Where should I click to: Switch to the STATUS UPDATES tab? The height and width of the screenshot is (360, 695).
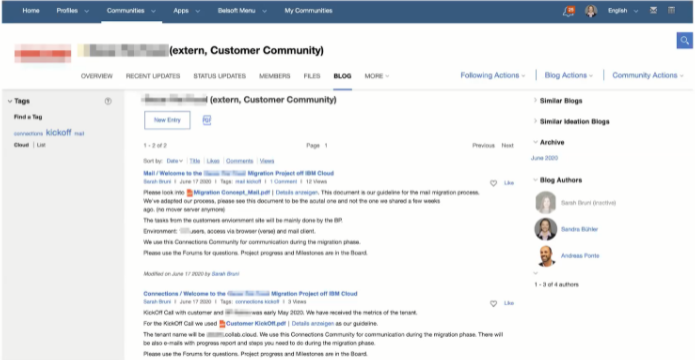click(x=219, y=76)
